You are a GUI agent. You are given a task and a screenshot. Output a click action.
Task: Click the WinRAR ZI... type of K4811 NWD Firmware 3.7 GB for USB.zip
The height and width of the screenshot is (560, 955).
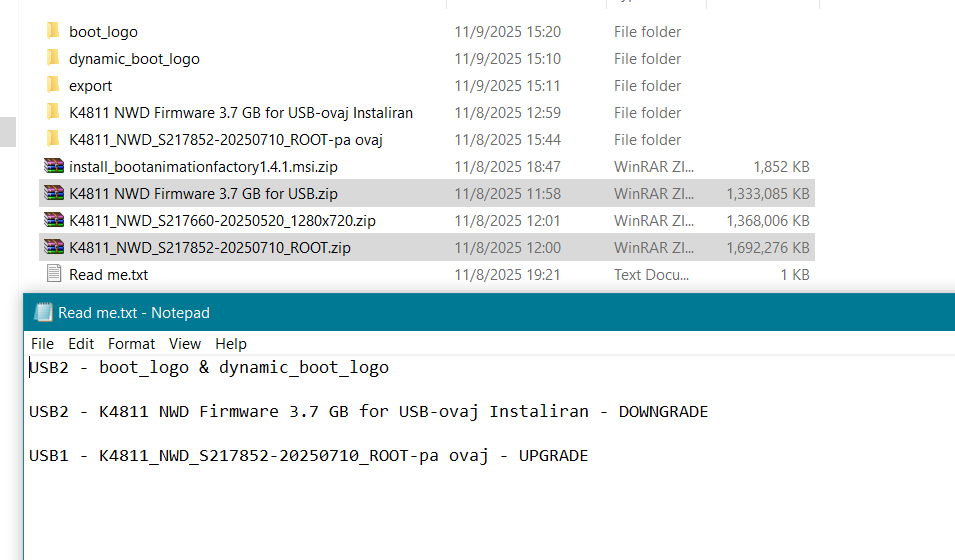point(654,194)
